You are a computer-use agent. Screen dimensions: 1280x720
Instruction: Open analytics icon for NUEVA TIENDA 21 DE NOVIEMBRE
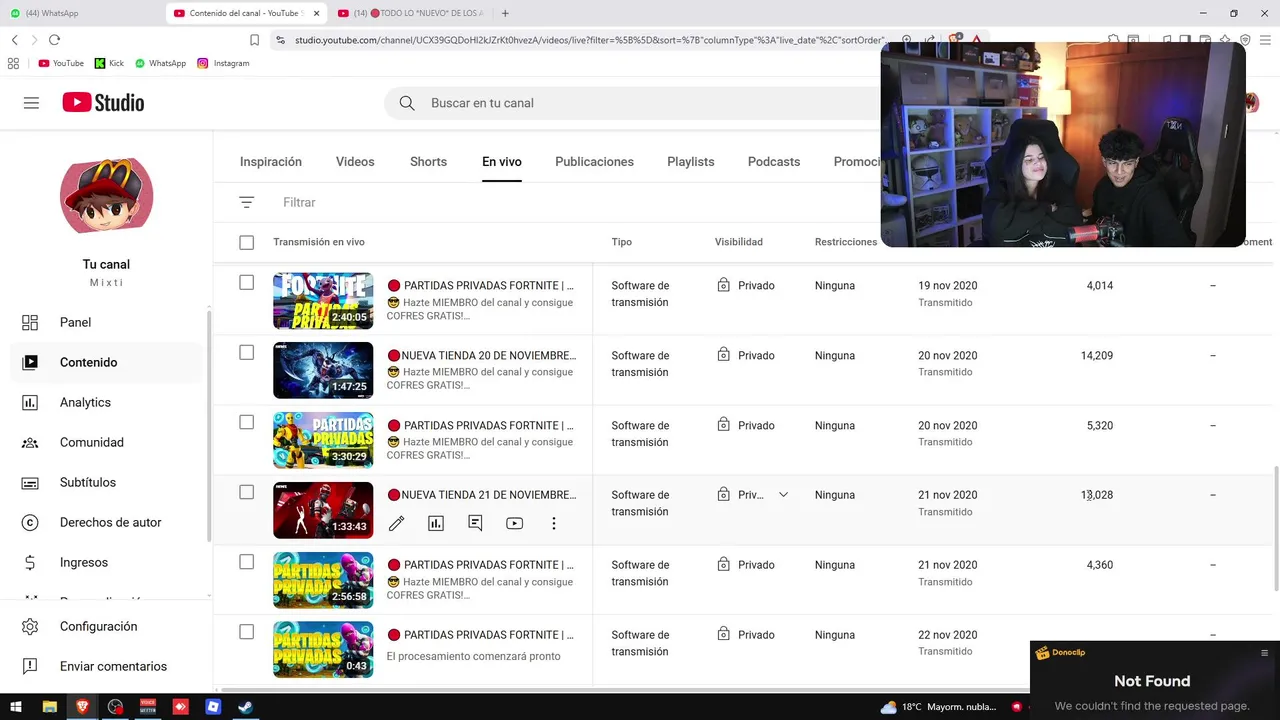(436, 523)
